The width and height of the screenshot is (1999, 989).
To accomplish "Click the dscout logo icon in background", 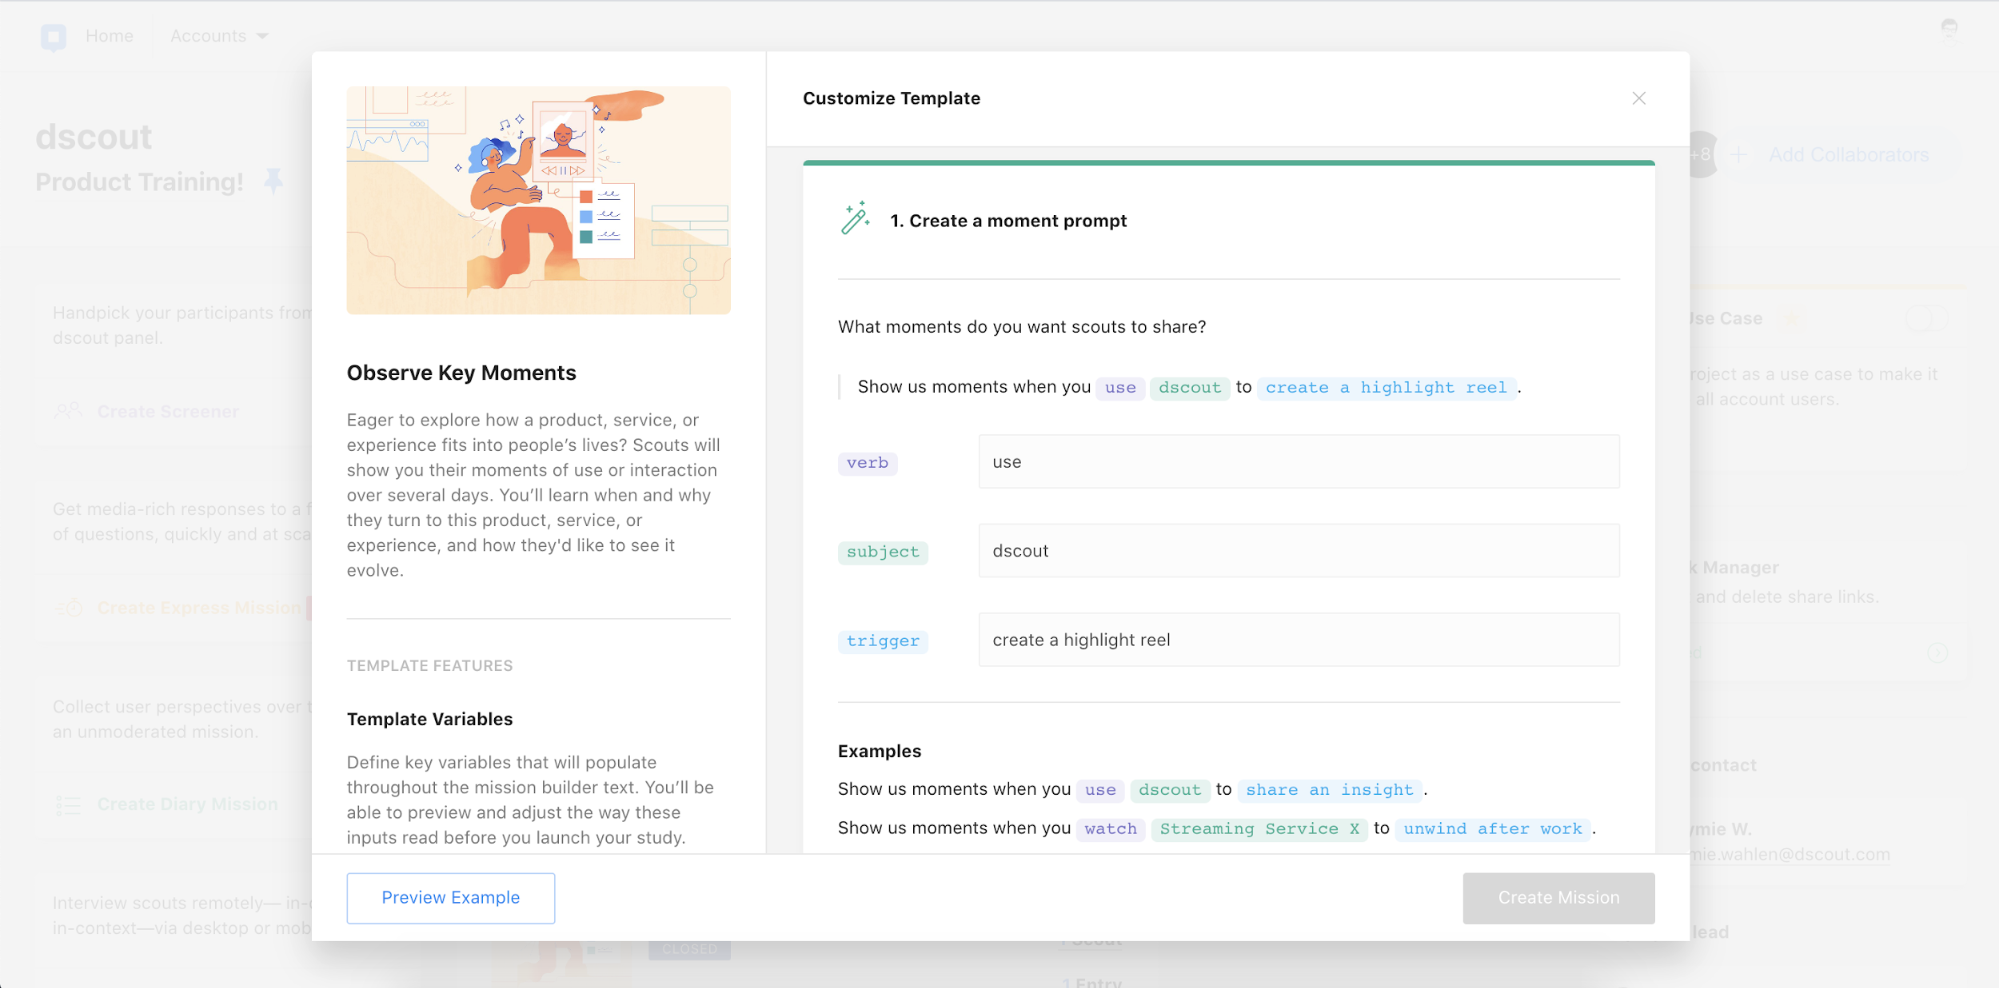I will 53,38.
